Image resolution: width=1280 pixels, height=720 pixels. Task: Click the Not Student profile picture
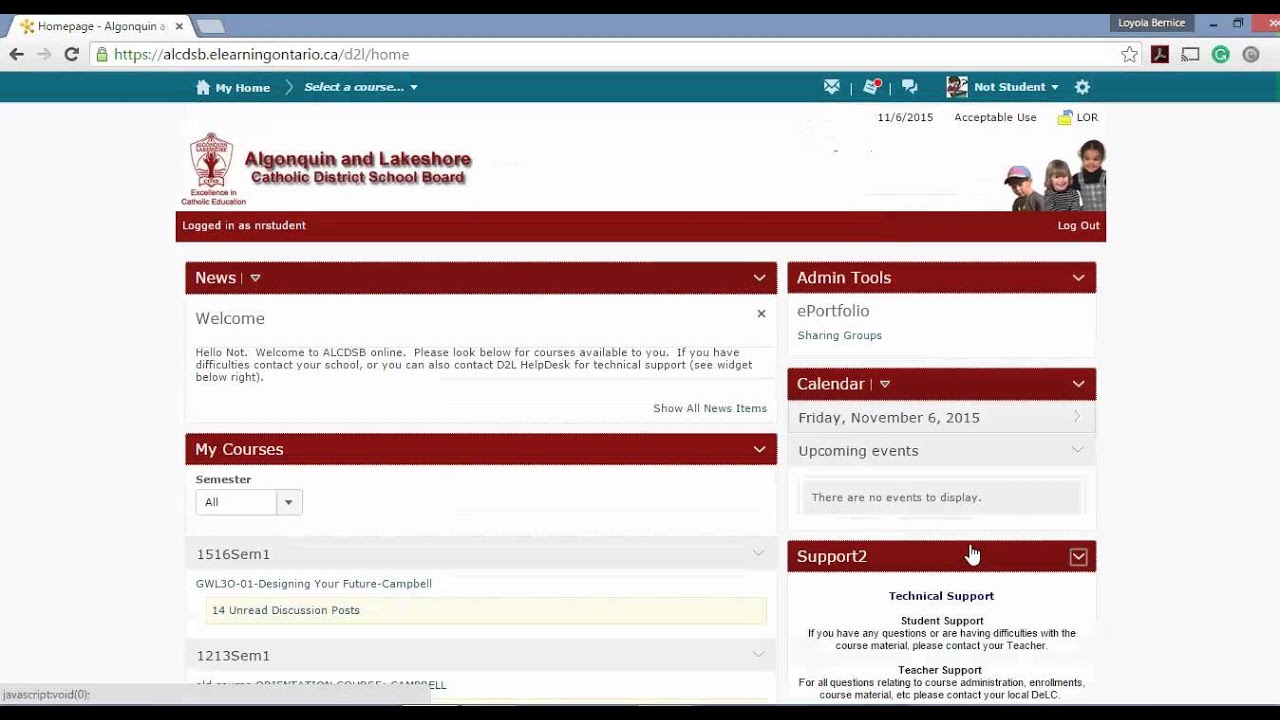(957, 87)
